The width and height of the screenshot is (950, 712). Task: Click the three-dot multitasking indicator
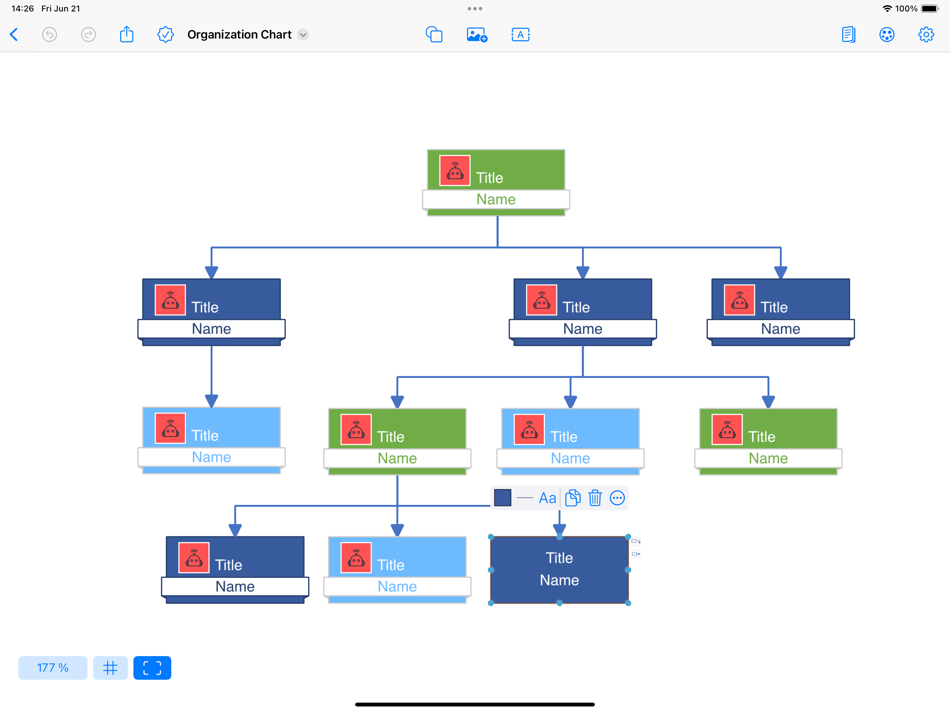475,8
